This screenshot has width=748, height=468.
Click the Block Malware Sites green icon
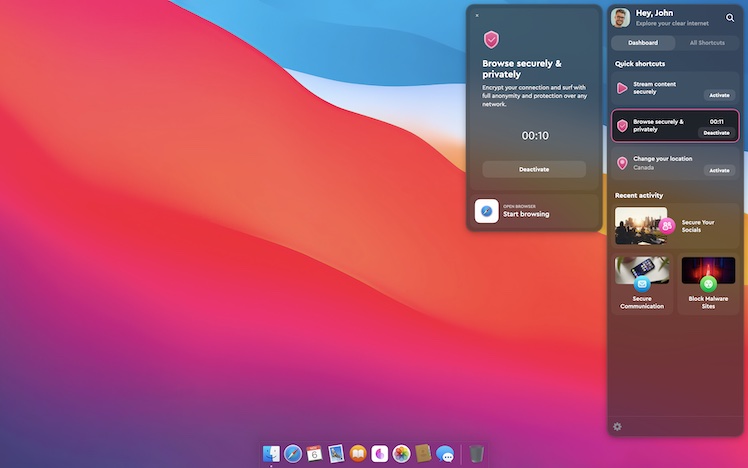point(708,284)
